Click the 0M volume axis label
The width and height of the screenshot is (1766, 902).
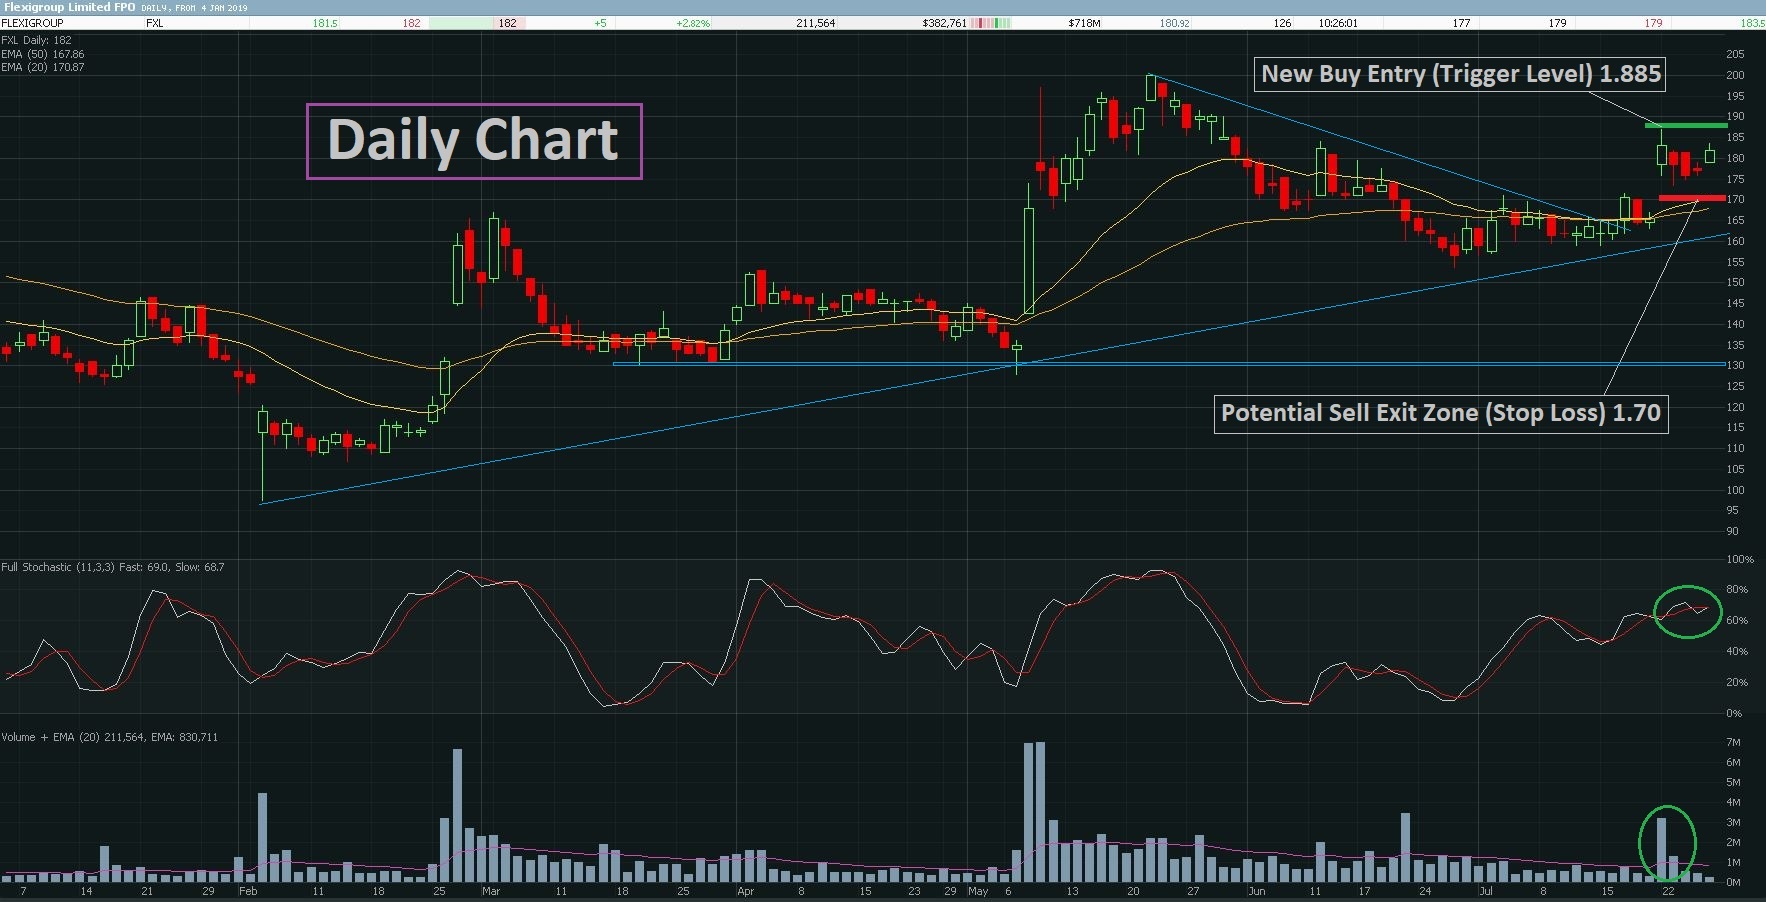(x=1734, y=882)
